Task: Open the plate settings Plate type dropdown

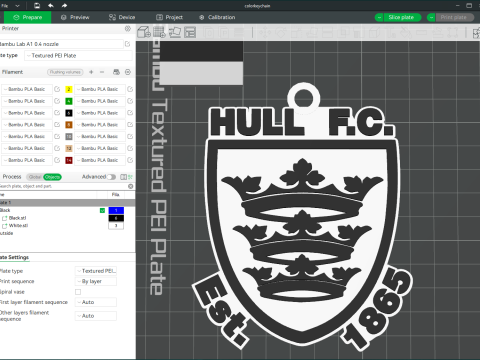Action: 96,271
